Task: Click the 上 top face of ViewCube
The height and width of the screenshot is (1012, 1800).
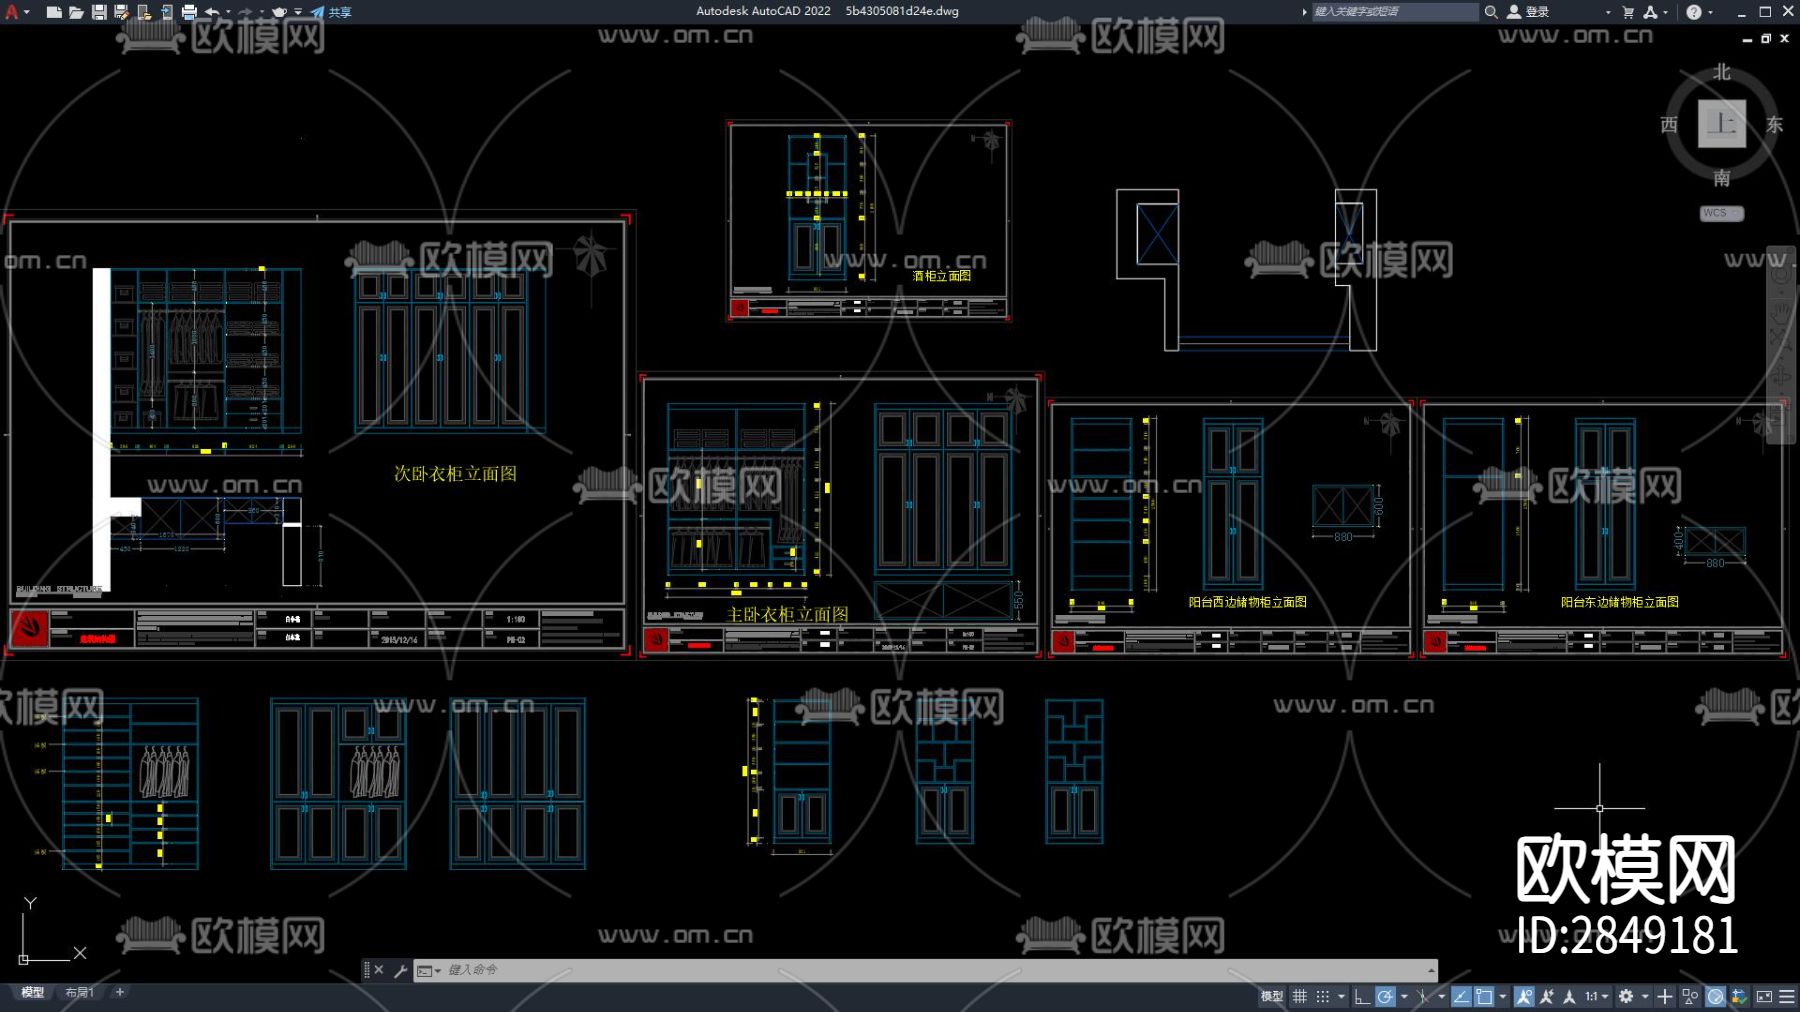Action: click(x=1722, y=124)
